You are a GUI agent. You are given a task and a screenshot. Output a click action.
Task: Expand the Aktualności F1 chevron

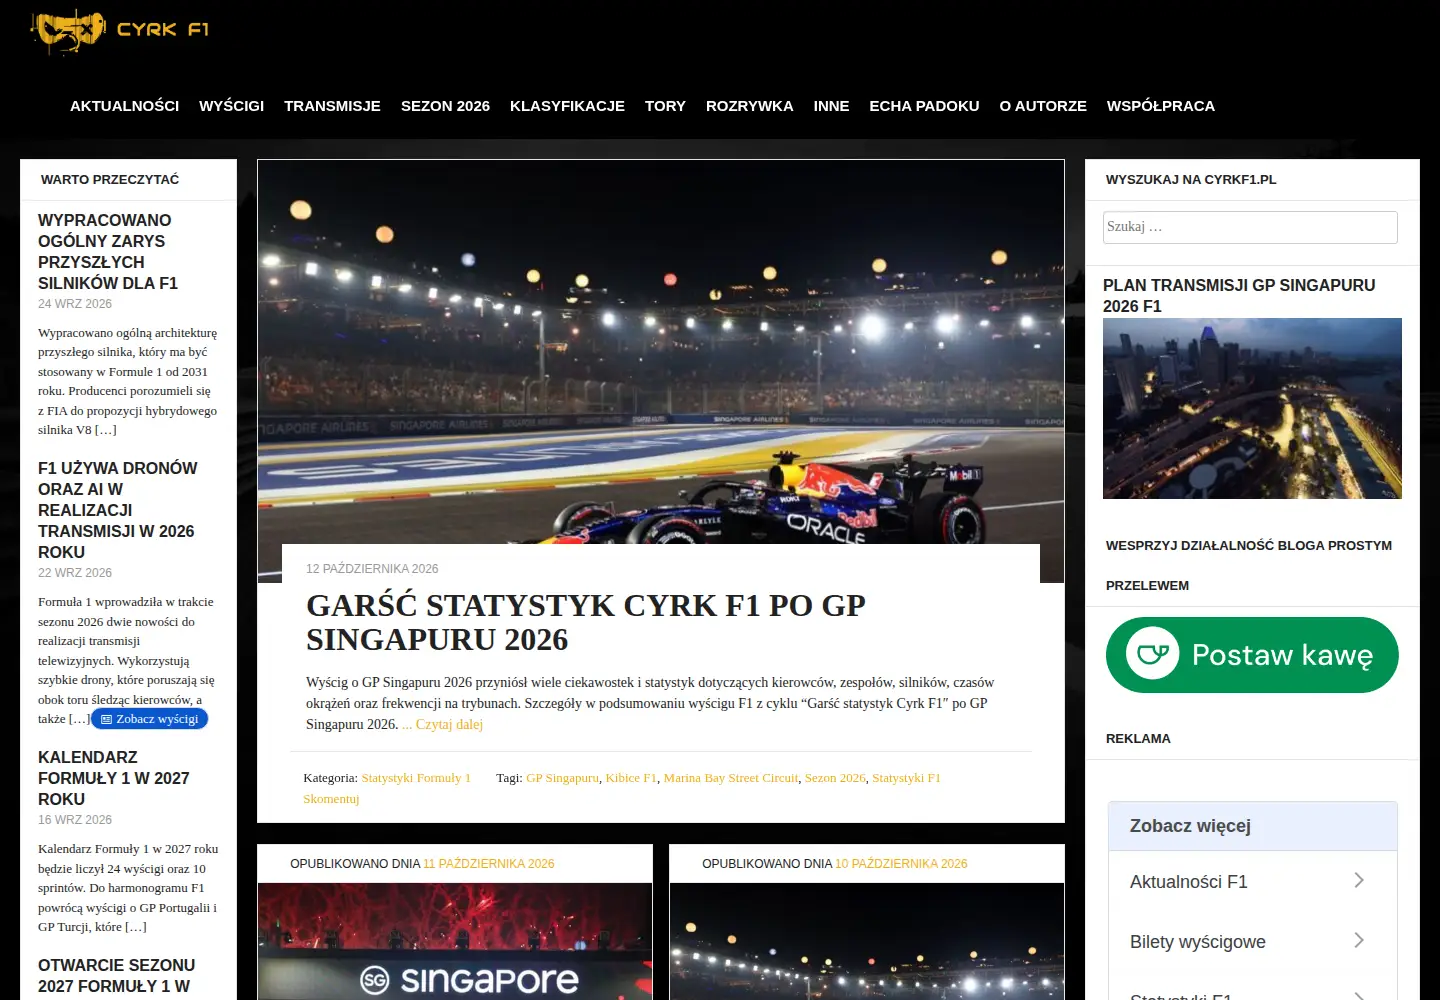point(1359,880)
